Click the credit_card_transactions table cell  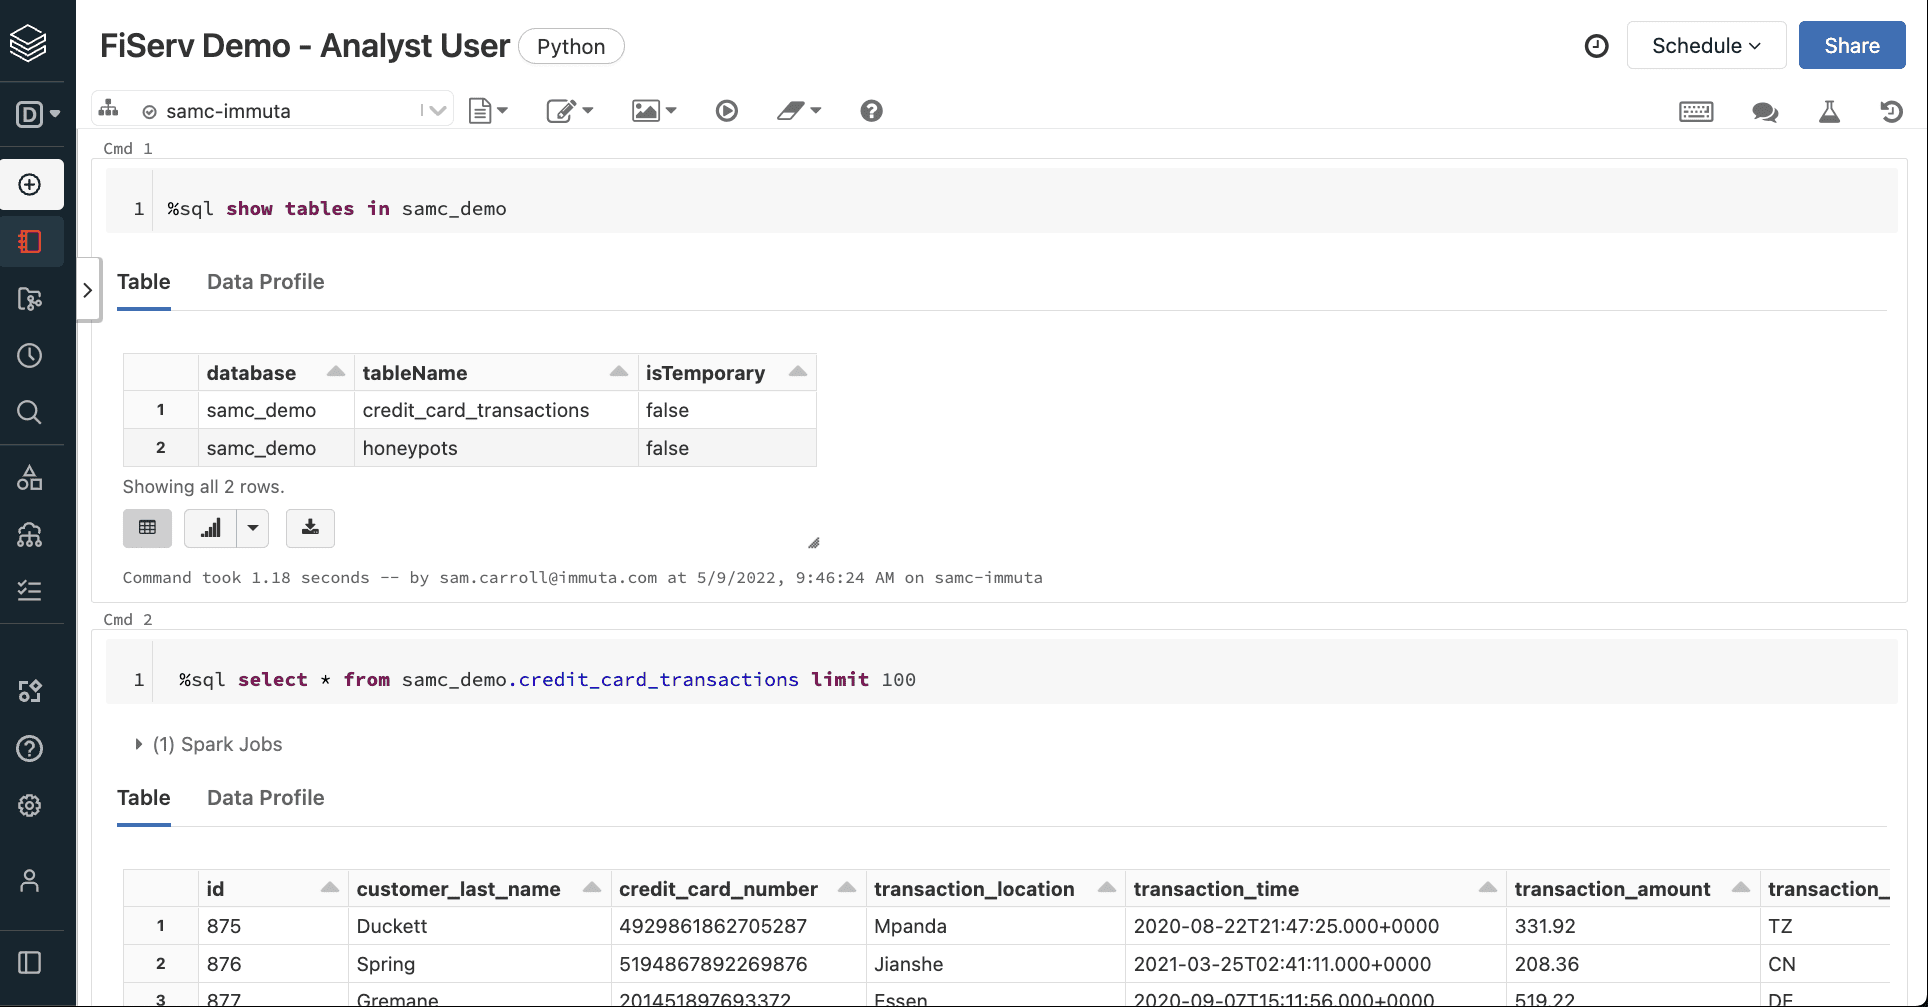(496, 410)
